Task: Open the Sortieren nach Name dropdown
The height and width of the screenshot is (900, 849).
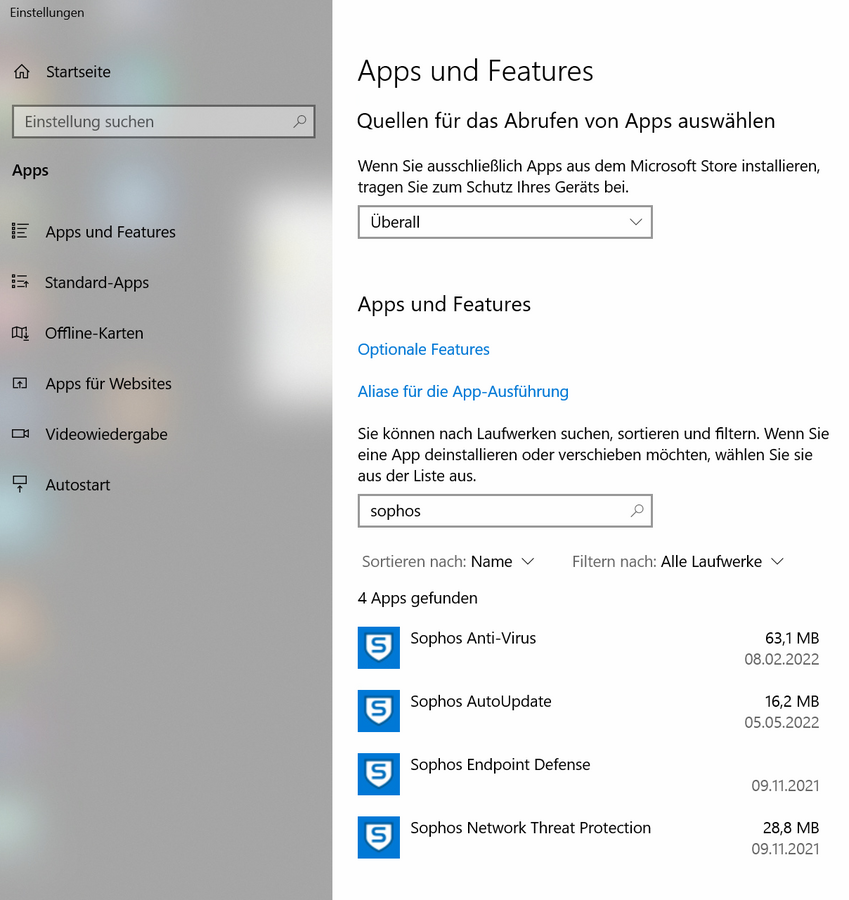Action: coord(448,561)
